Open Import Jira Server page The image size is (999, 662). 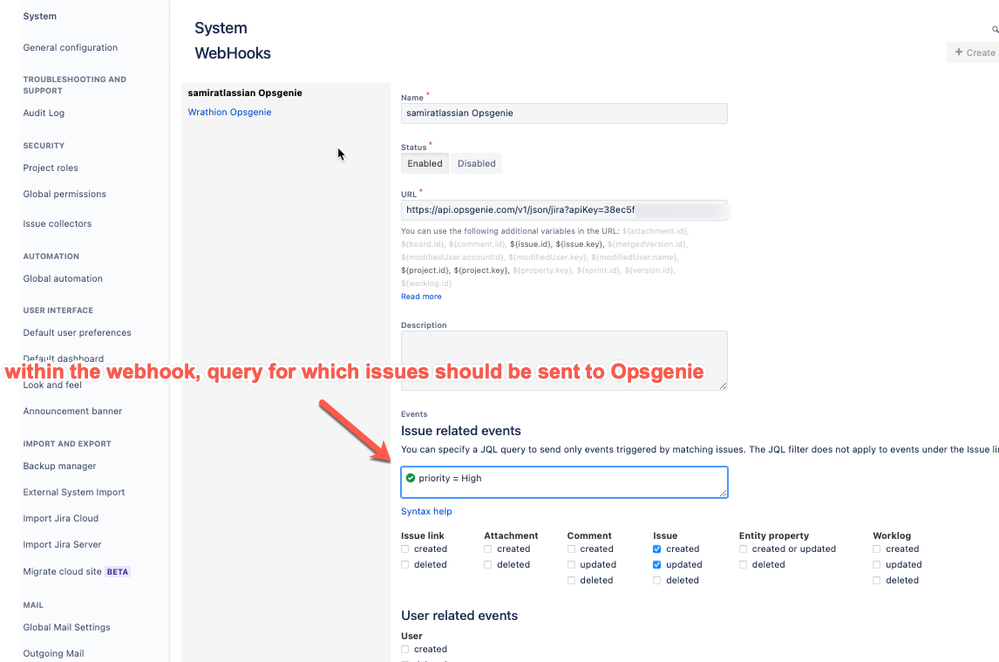click(x=62, y=545)
